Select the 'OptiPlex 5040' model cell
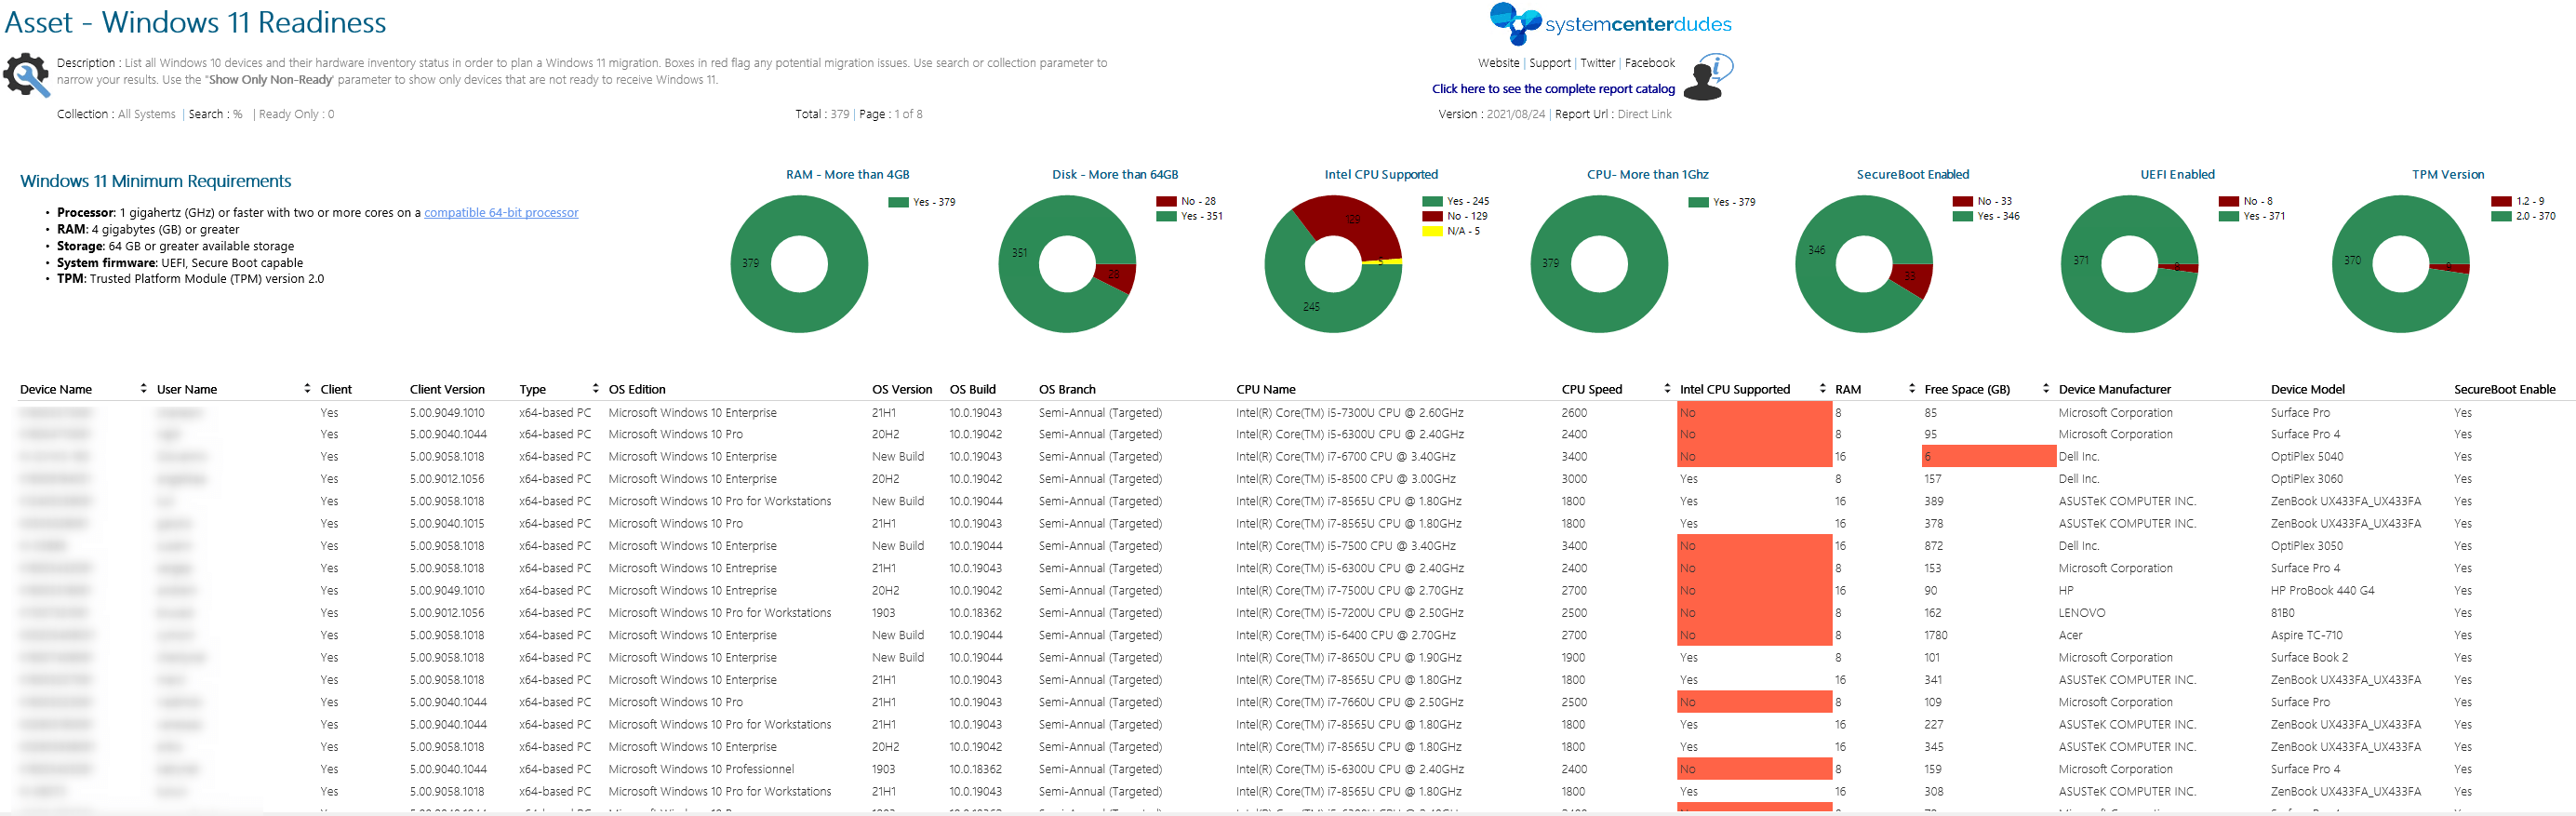Screen dimensions: 2576x816 point(2306,457)
